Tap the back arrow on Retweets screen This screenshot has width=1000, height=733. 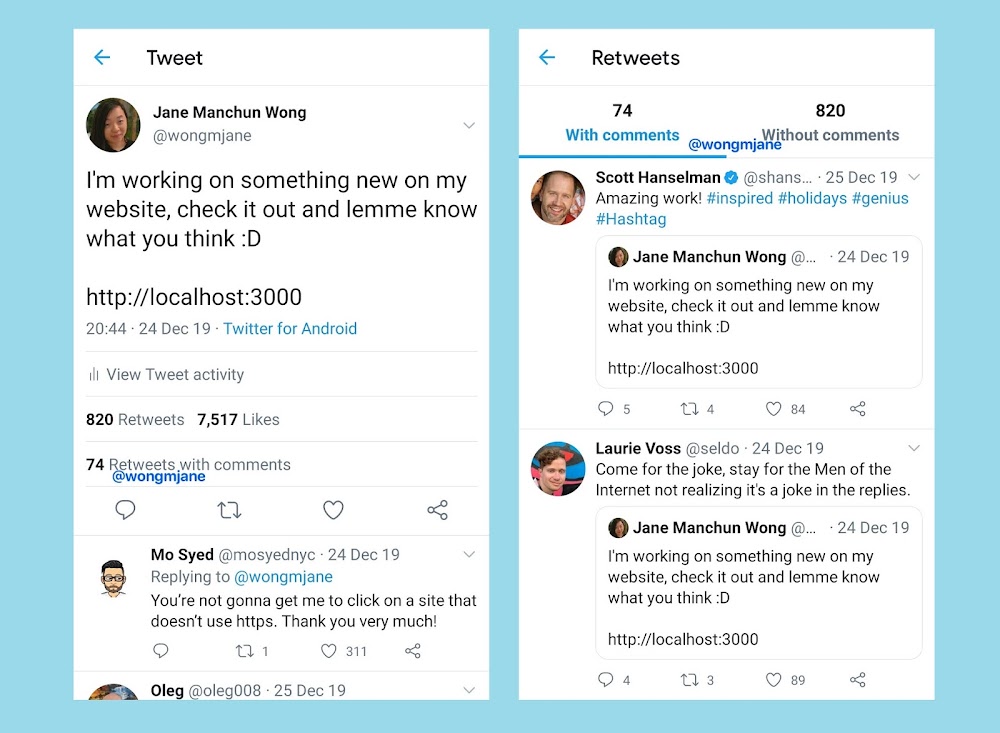[547, 57]
